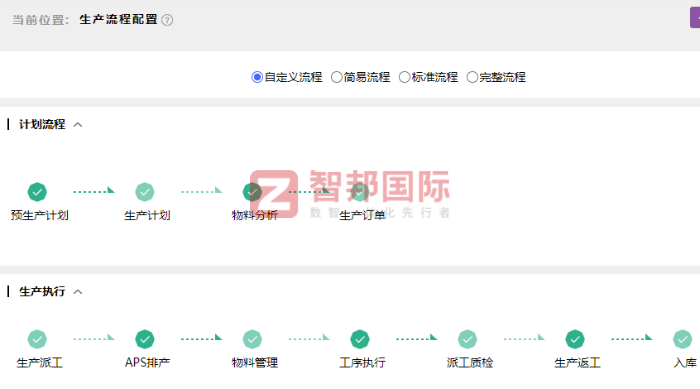This screenshot has height=389, width=700.
Task: Select the 完整流程 radio button
Action: click(472, 77)
